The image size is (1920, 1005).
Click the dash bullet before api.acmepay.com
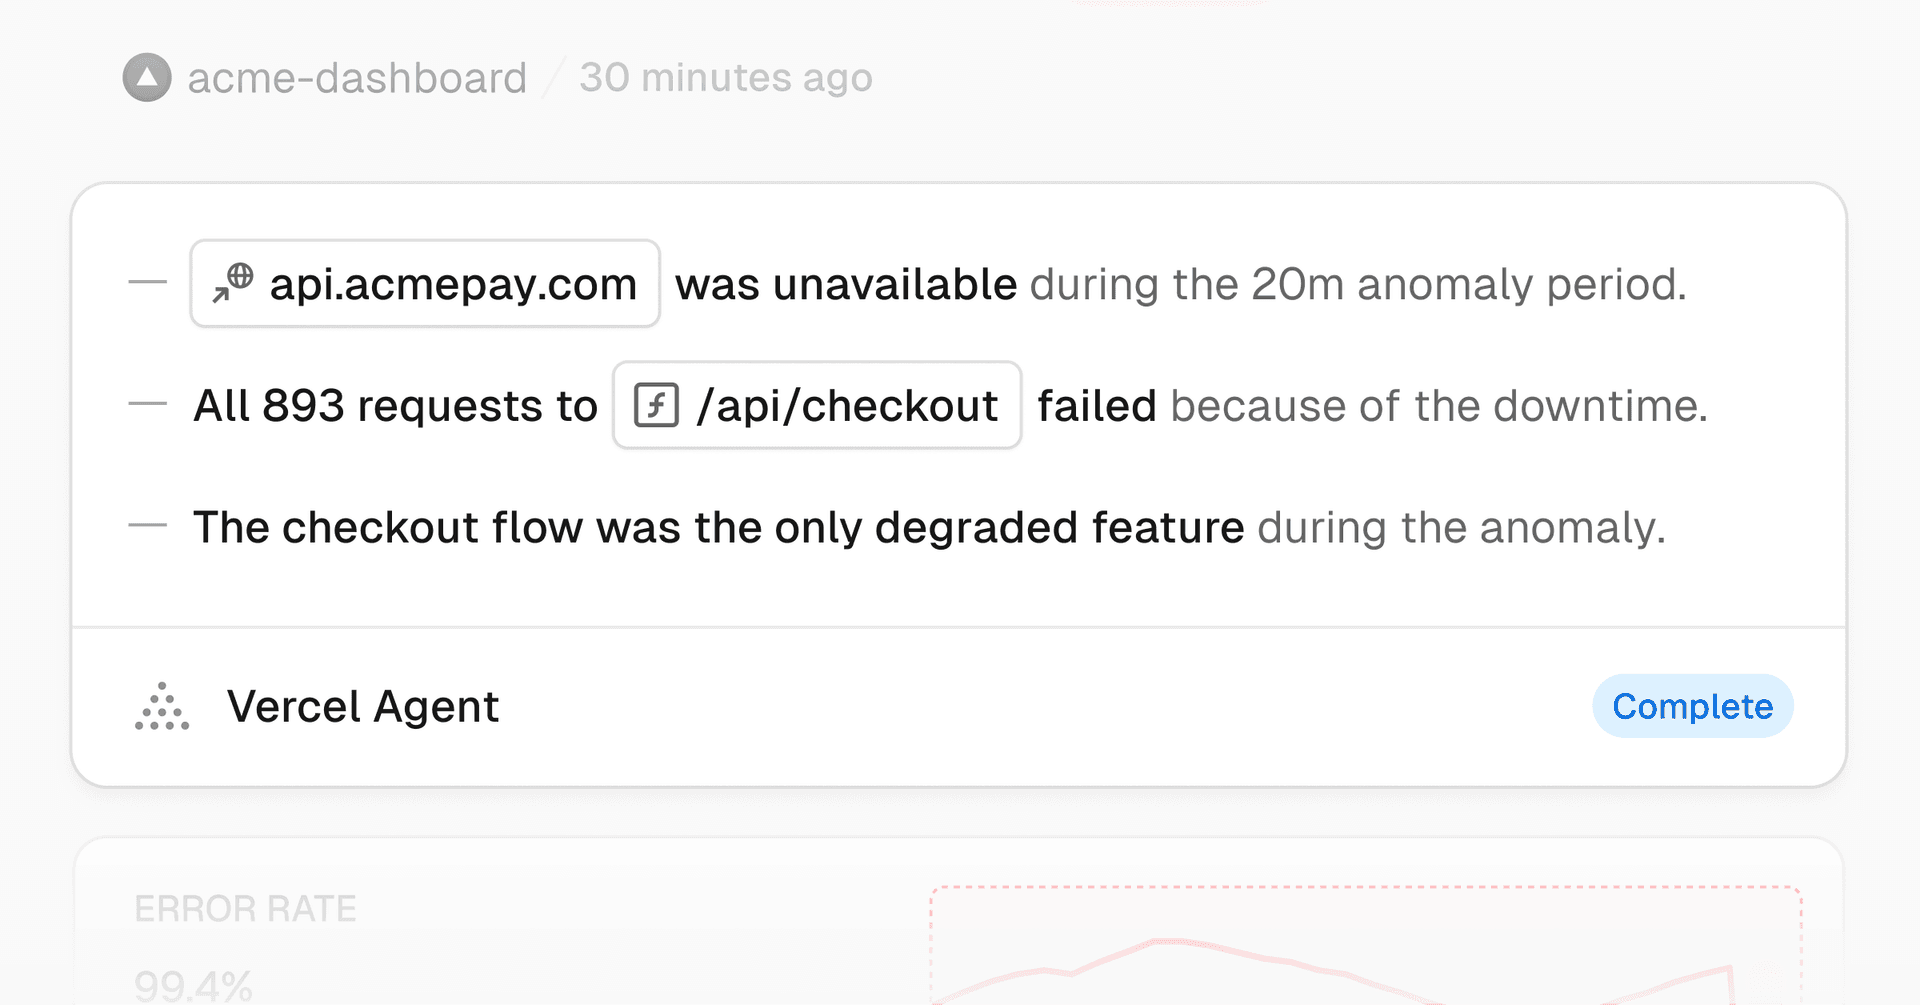tap(148, 283)
